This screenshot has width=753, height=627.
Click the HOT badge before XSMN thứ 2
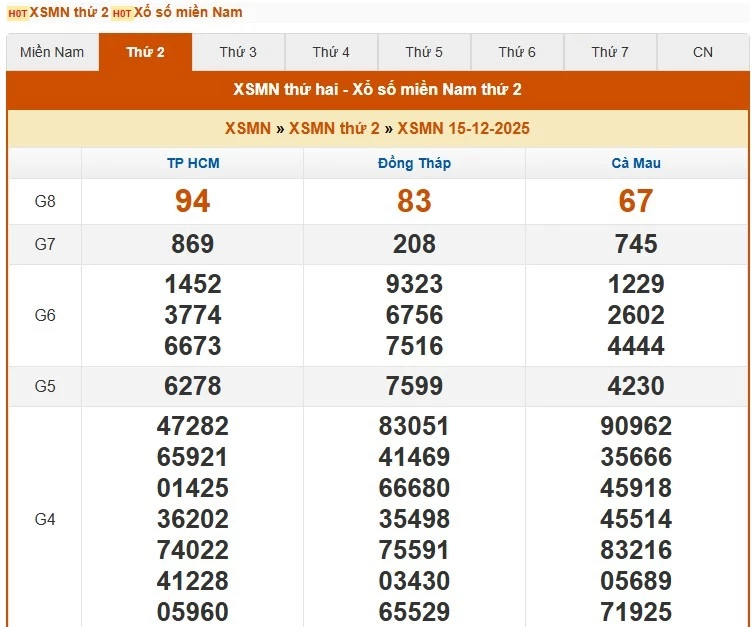pyautogui.click(x=17, y=13)
